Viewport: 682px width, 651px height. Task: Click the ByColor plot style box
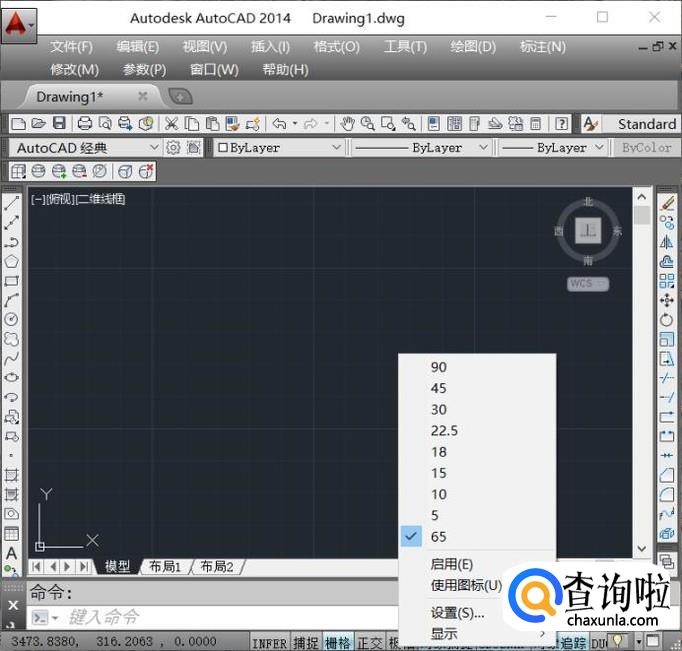[646, 148]
